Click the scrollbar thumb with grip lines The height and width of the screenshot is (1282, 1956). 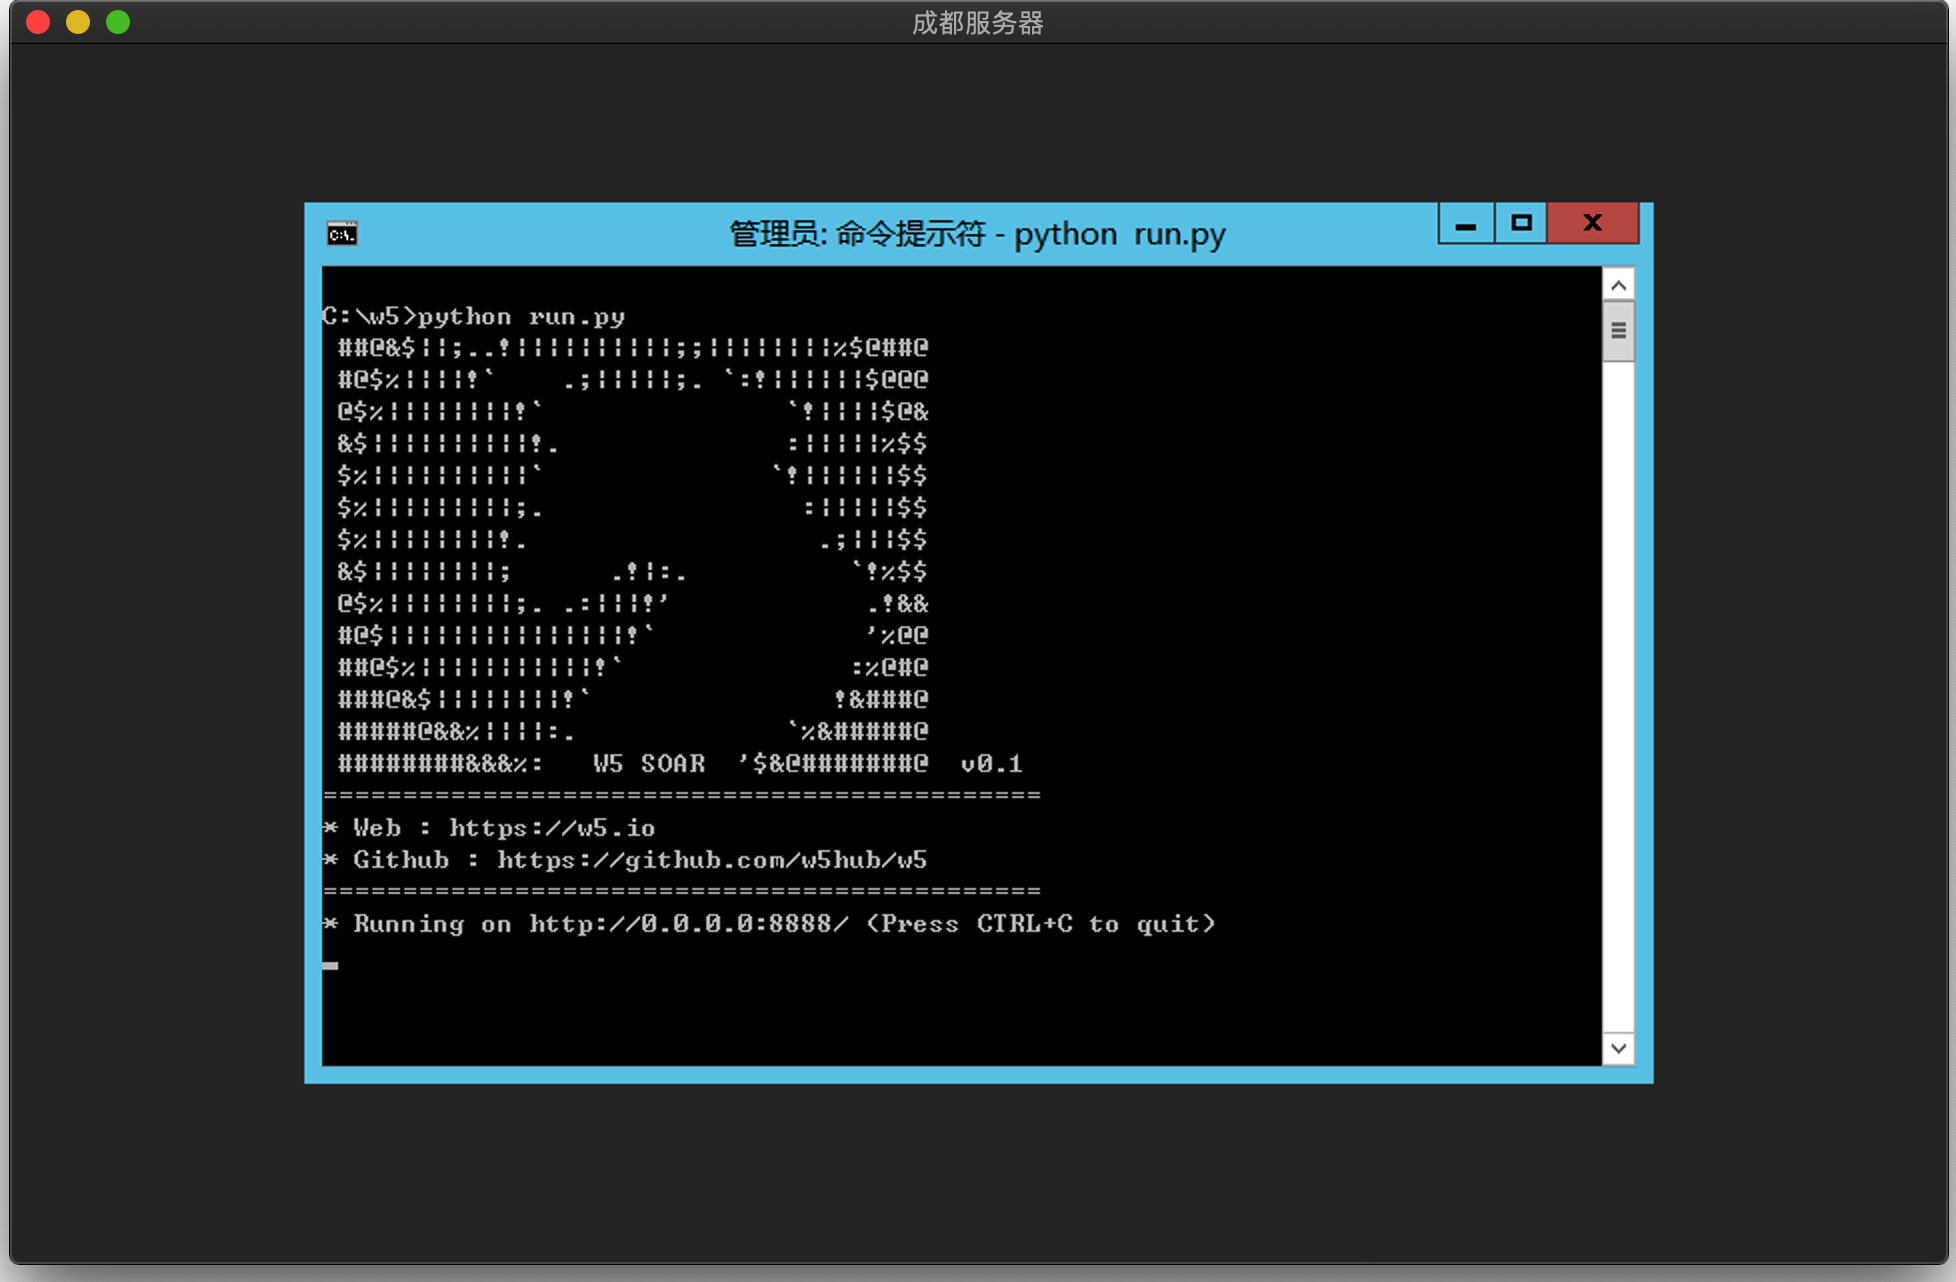pos(1618,330)
